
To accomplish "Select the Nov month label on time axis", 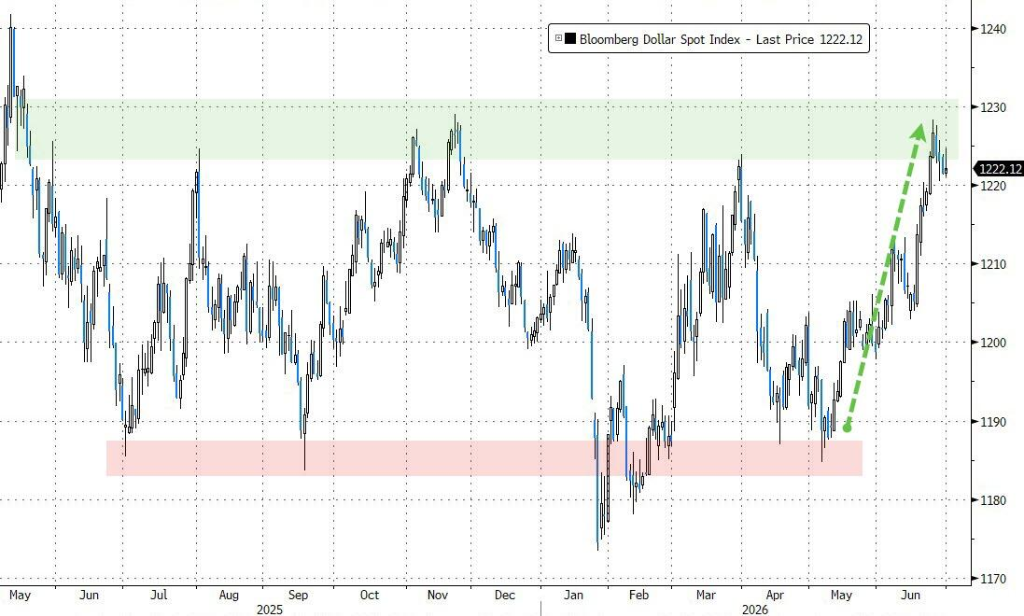I will (x=438, y=595).
